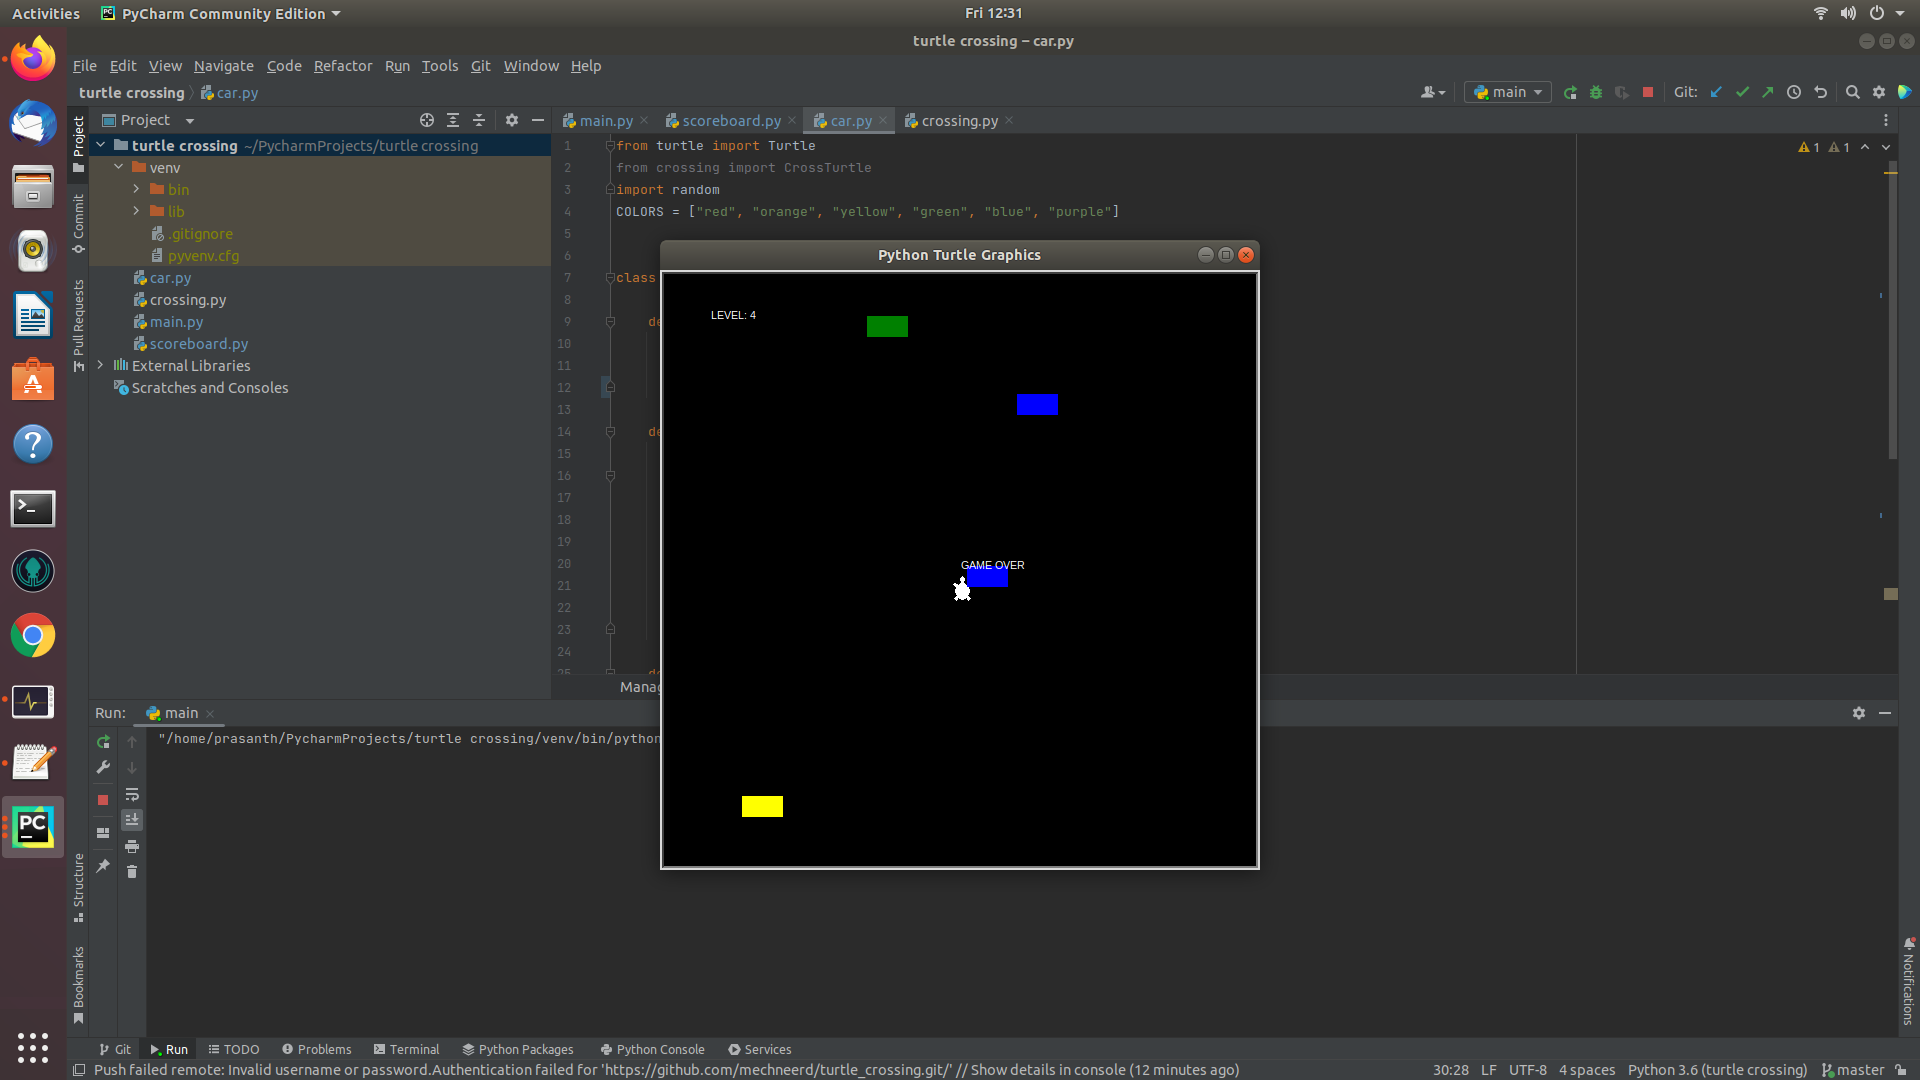This screenshot has height=1080, width=1920.
Task: Rerun the main program in Run panel
Action: tap(103, 742)
